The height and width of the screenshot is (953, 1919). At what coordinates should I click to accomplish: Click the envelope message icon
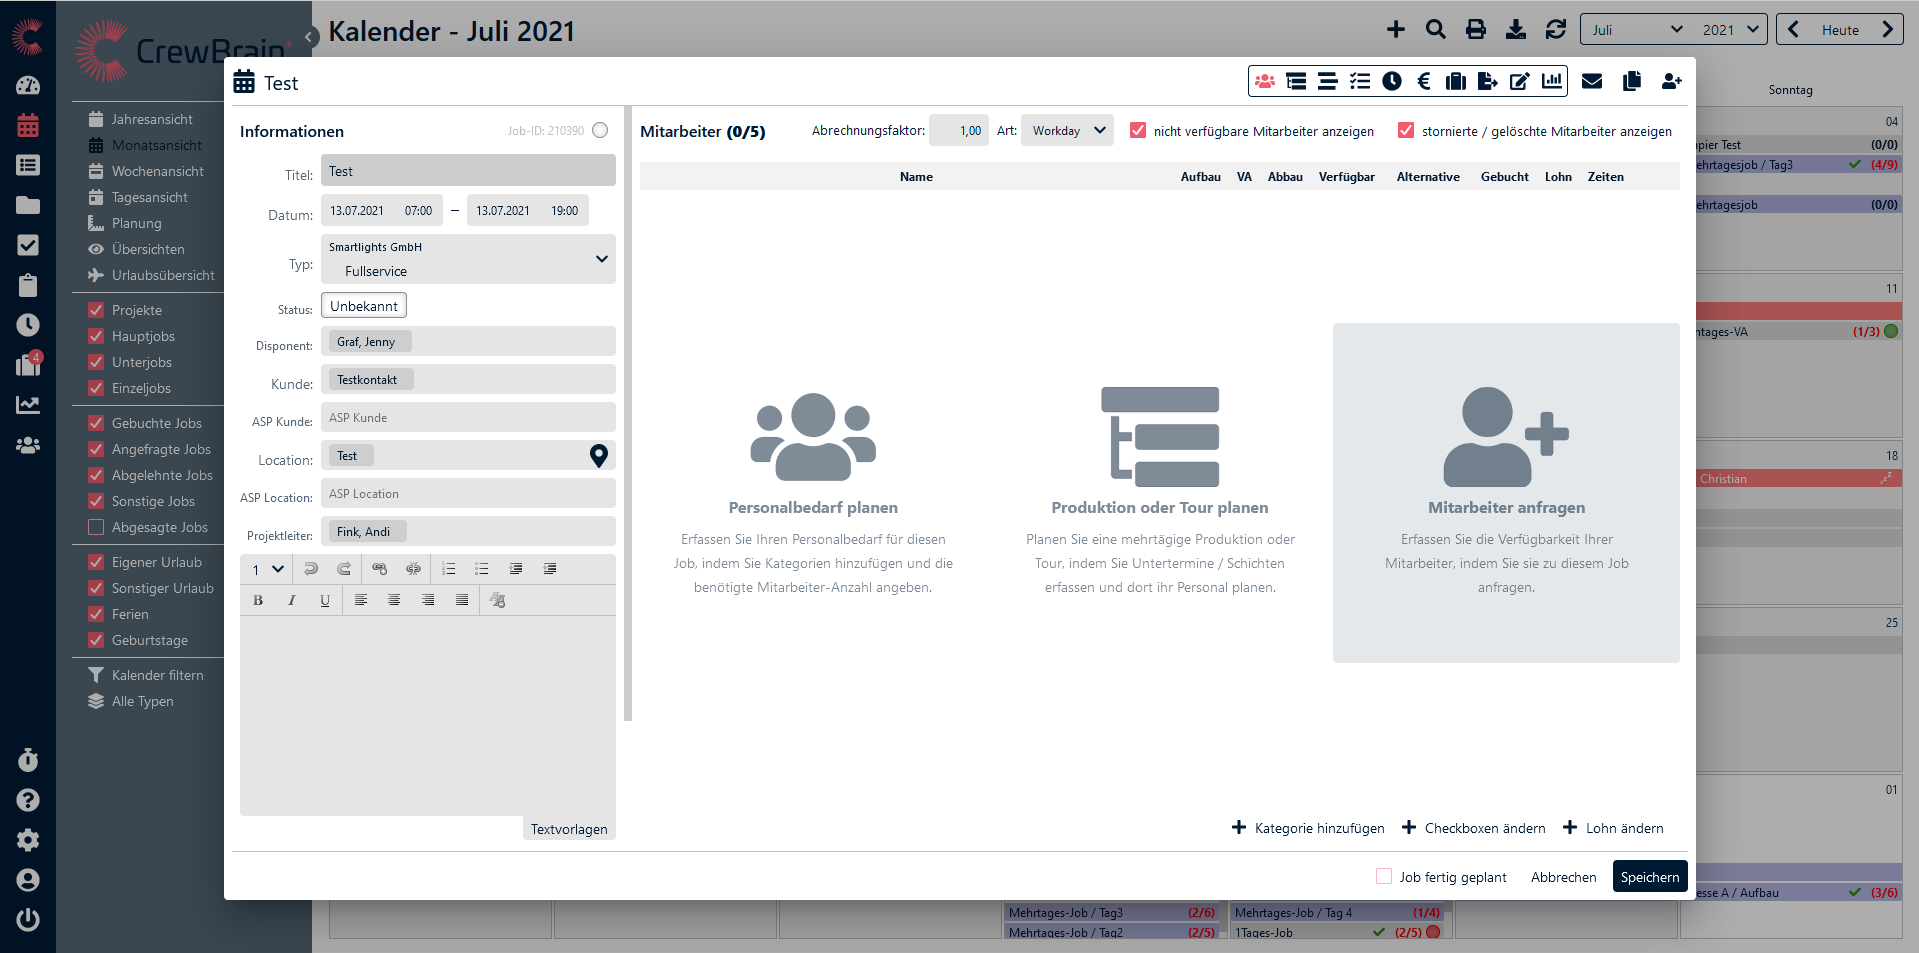pos(1592,82)
